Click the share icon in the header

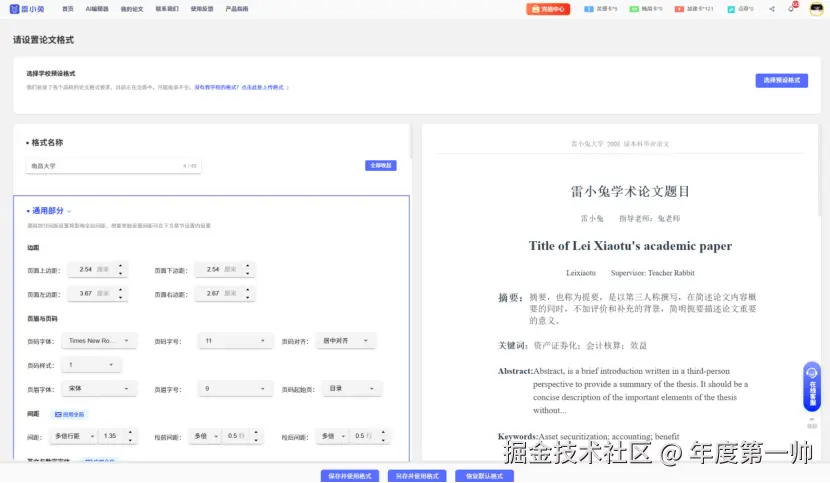click(772, 9)
